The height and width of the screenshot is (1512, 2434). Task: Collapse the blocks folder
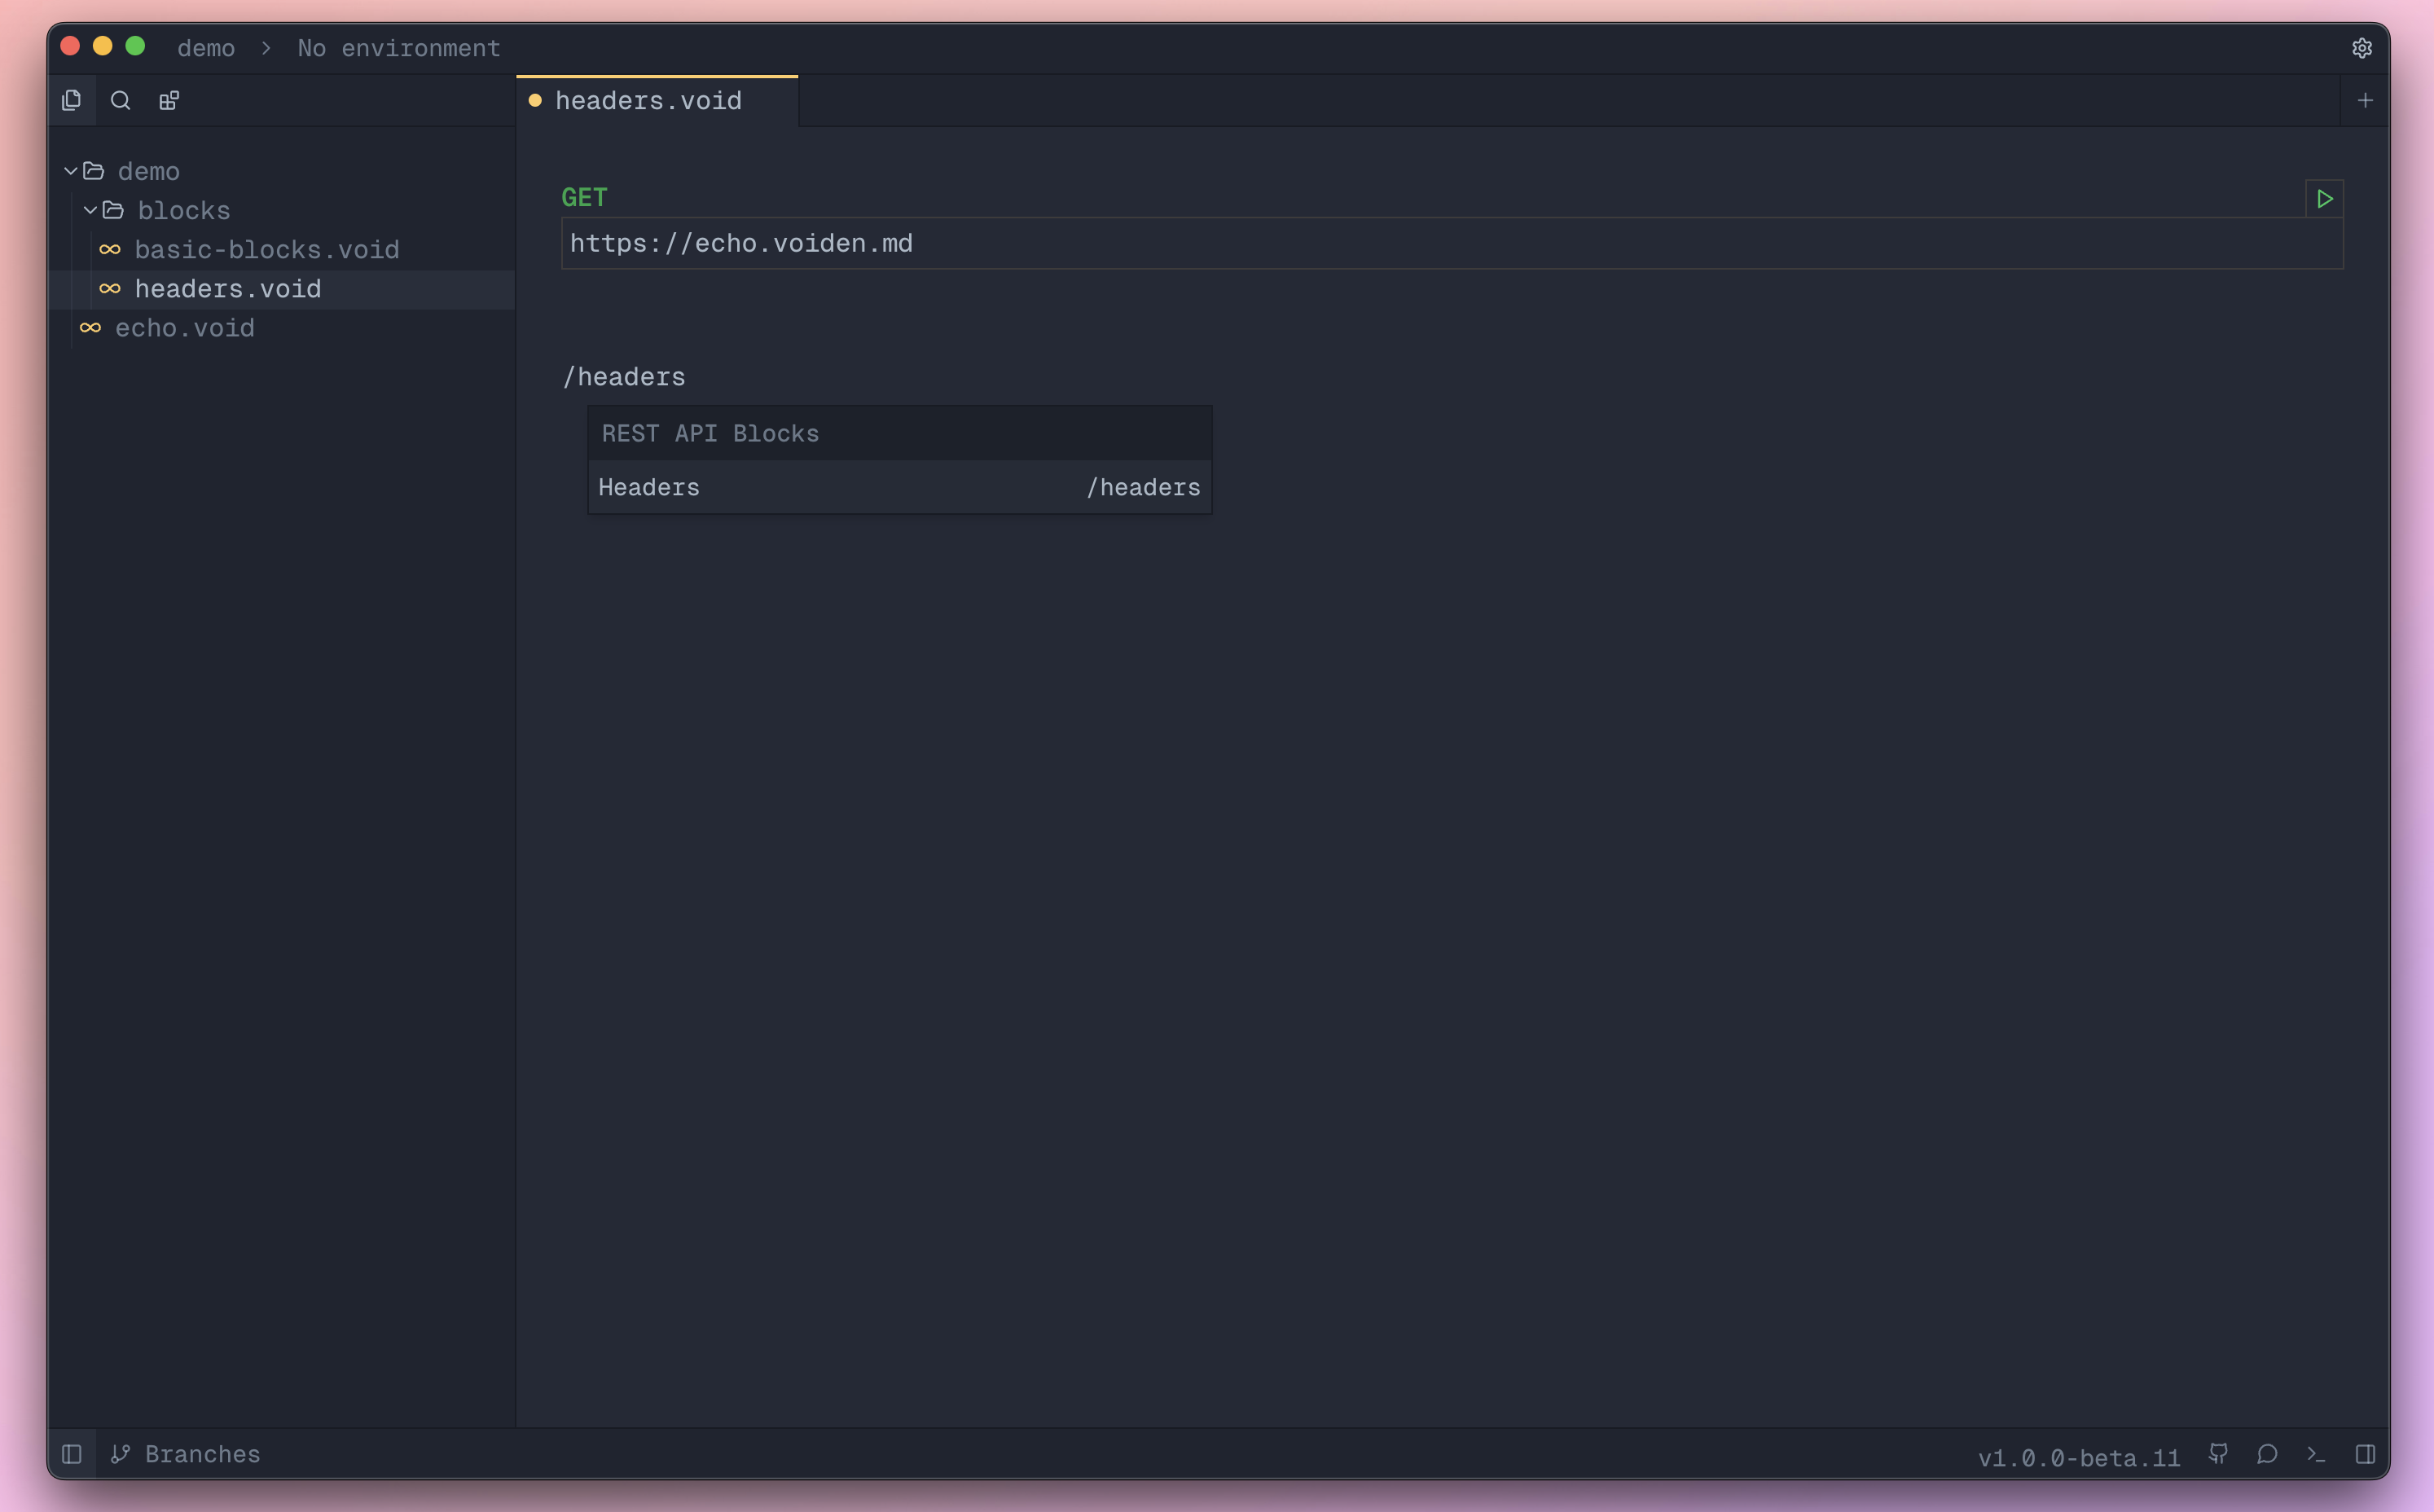coord(90,210)
